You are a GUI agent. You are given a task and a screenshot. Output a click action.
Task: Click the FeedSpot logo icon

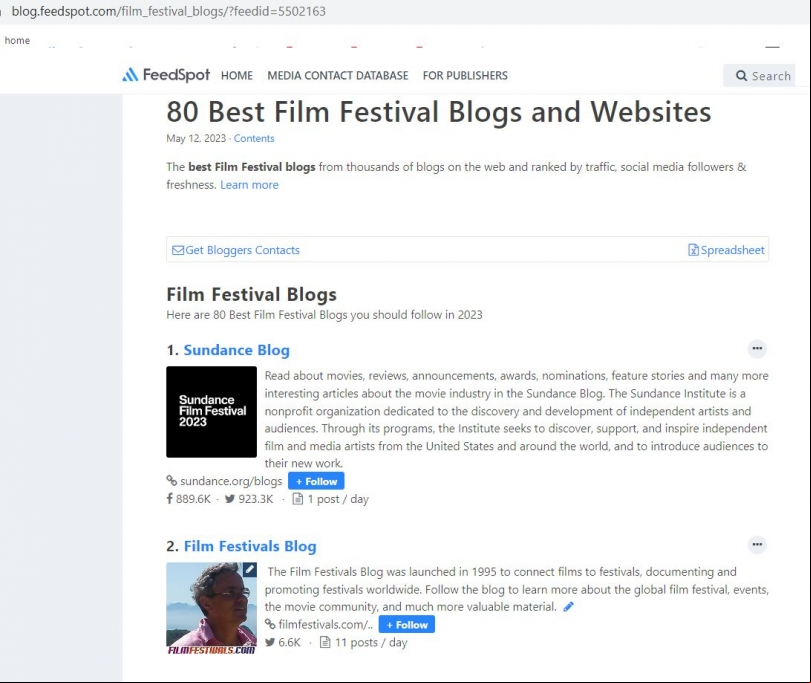[x=130, y=75]
